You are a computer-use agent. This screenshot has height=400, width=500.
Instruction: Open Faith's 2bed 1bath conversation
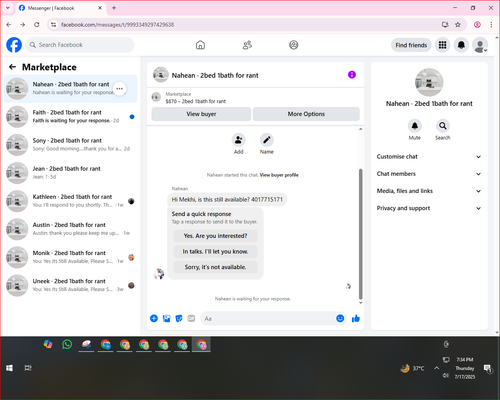pyautogui.click(x=70, y=117)
